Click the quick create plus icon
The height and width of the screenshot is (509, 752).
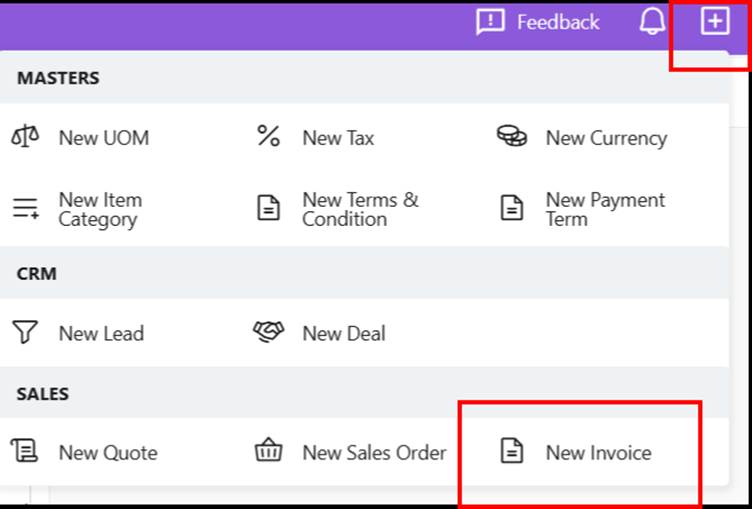point(714,21)
